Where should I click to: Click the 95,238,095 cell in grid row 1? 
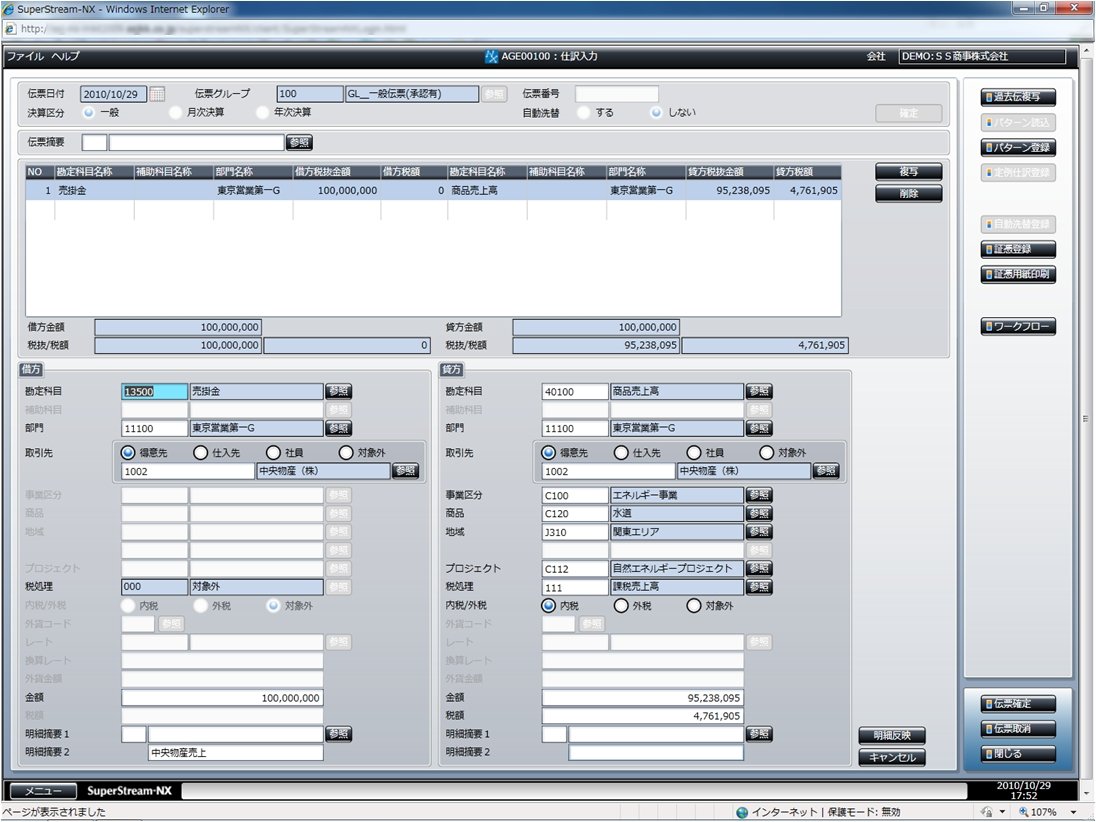(729, 190)
